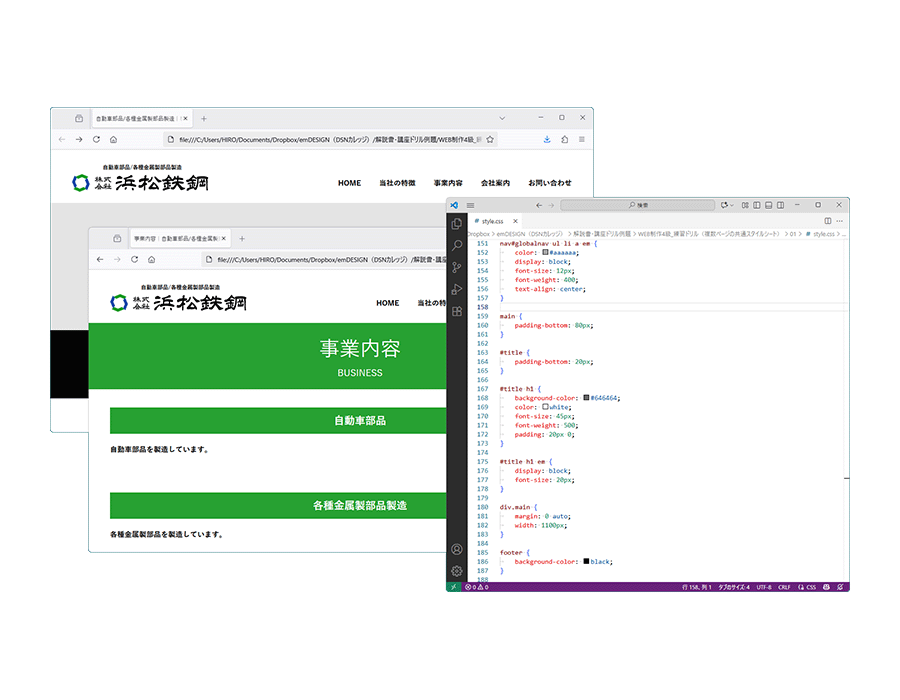Click 会社案内 in the back page navigation
900x700 pixels.
point(495,183)
